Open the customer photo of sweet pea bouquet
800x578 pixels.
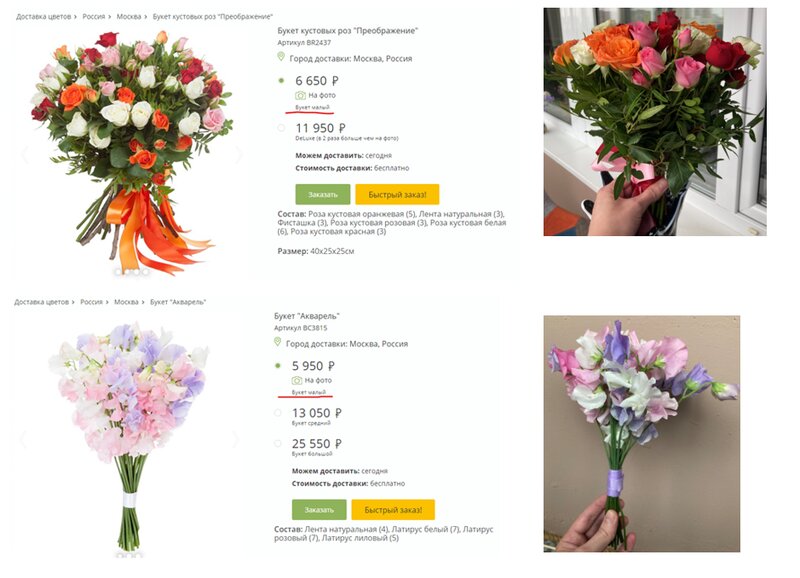(x=641, y=434)
